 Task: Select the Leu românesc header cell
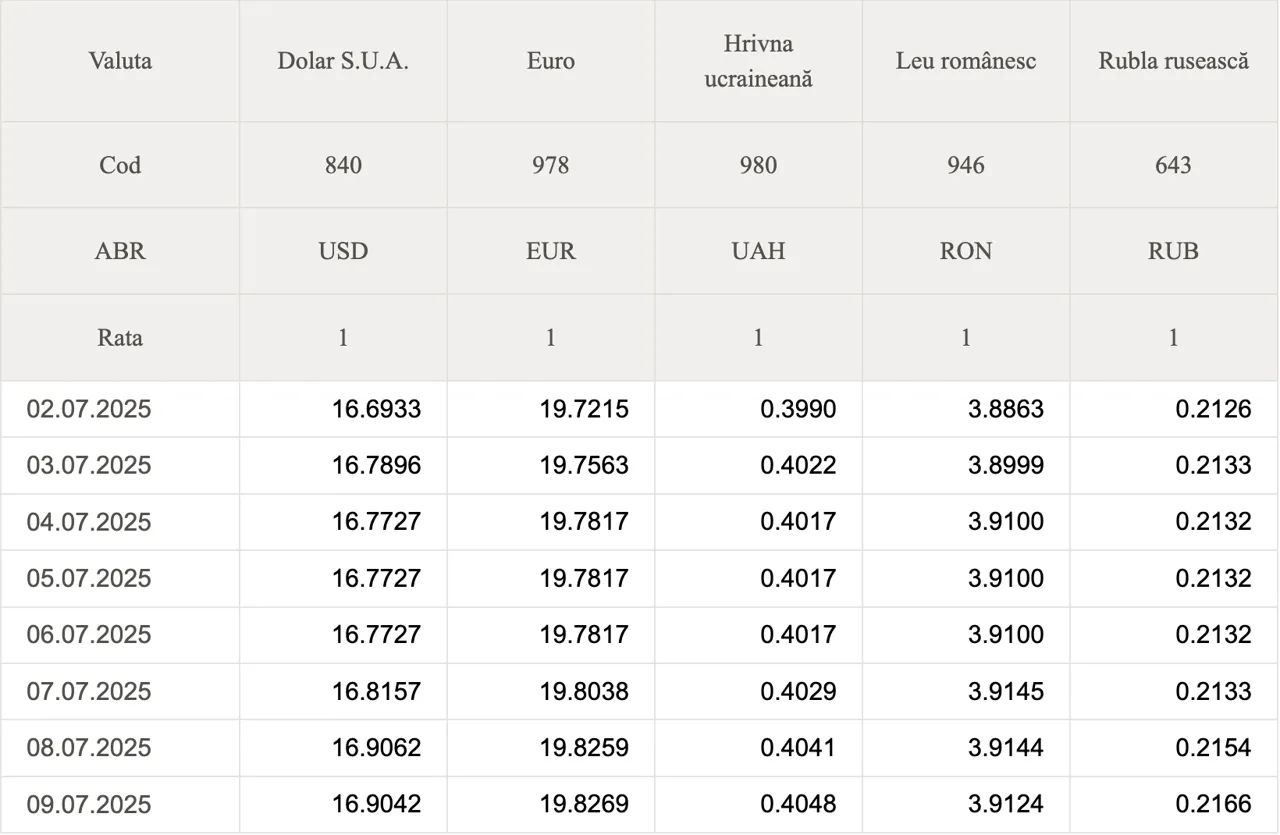pyautogui.click(x=966, y=61)
